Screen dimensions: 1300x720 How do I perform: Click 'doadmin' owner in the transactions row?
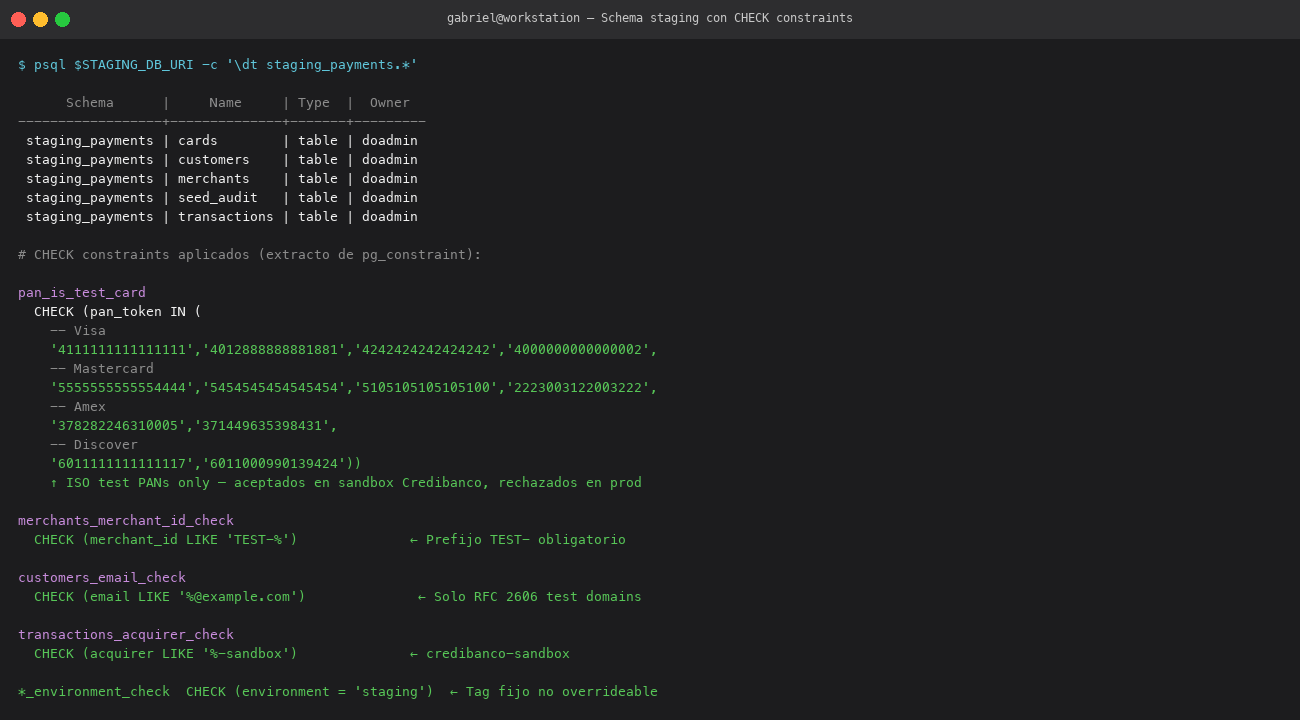coord(390,217)
